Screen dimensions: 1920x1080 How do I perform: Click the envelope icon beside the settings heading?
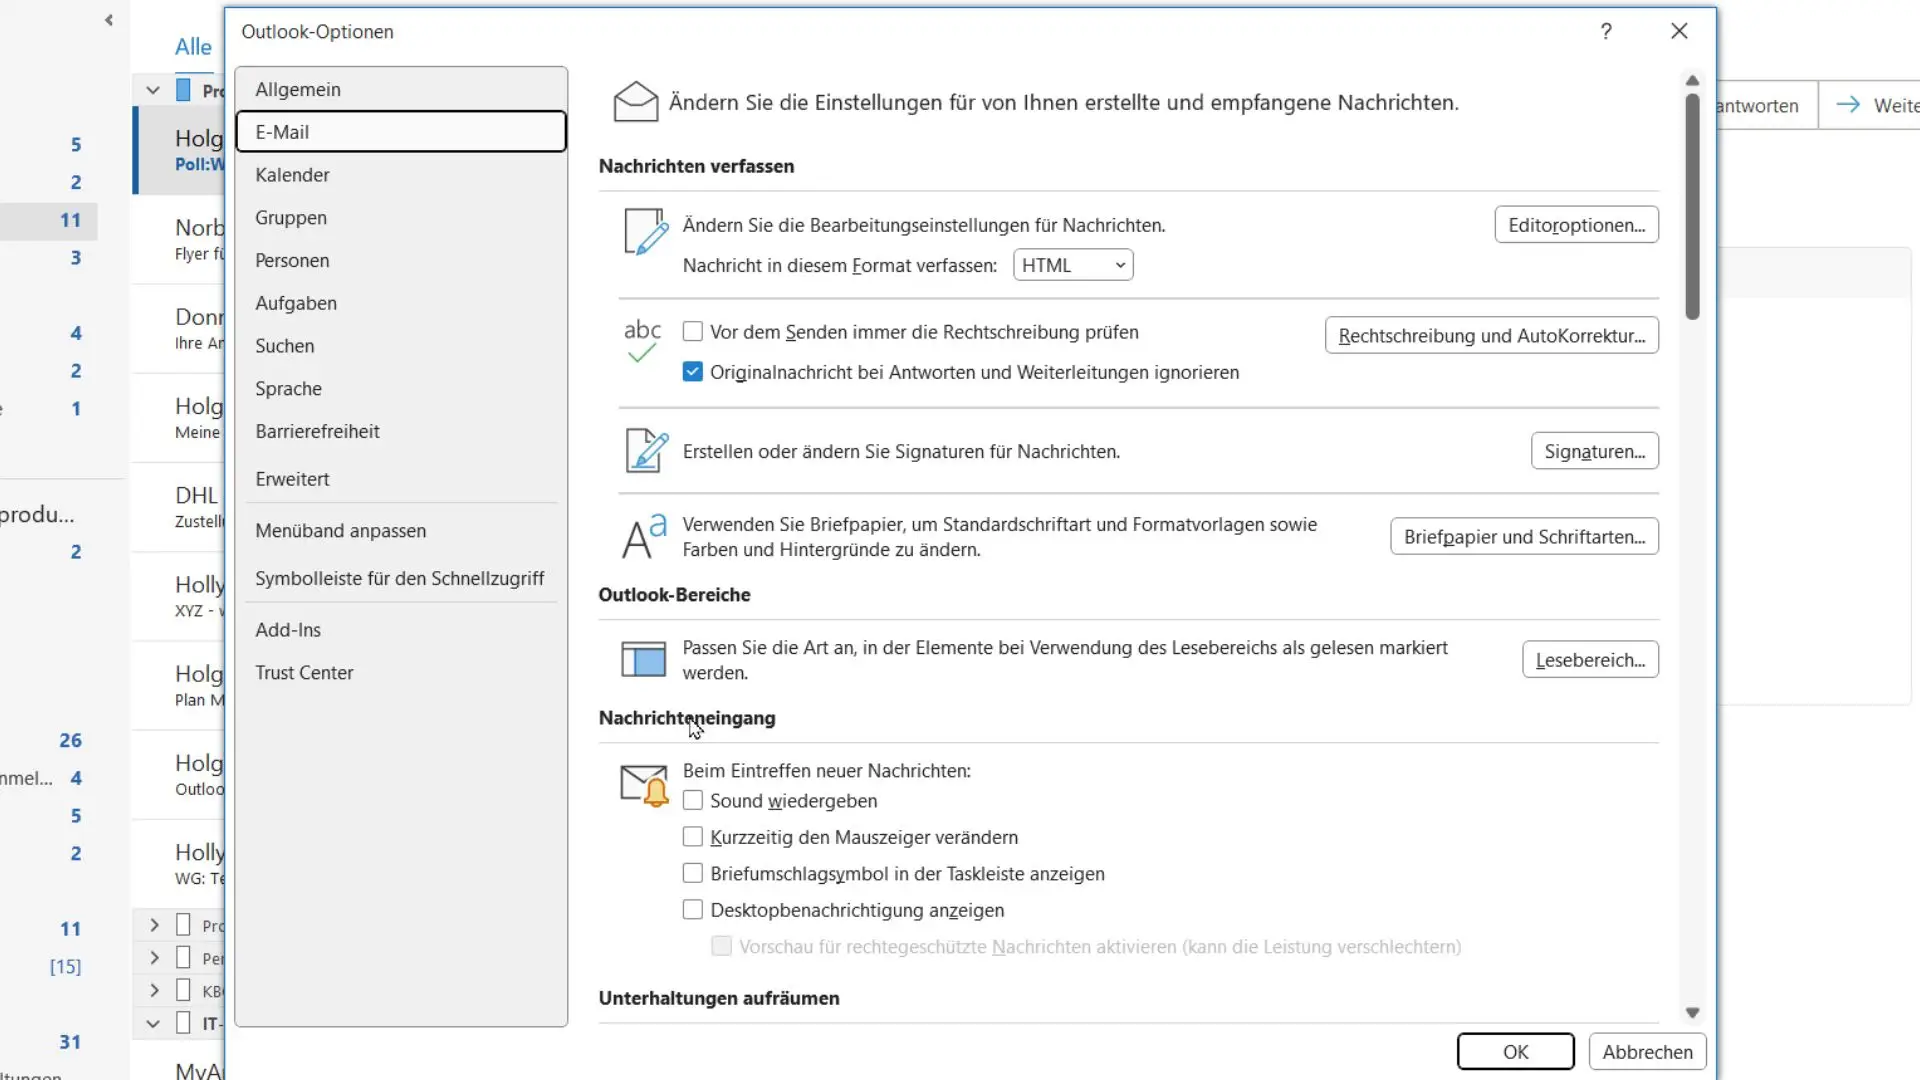coord(636,101)
